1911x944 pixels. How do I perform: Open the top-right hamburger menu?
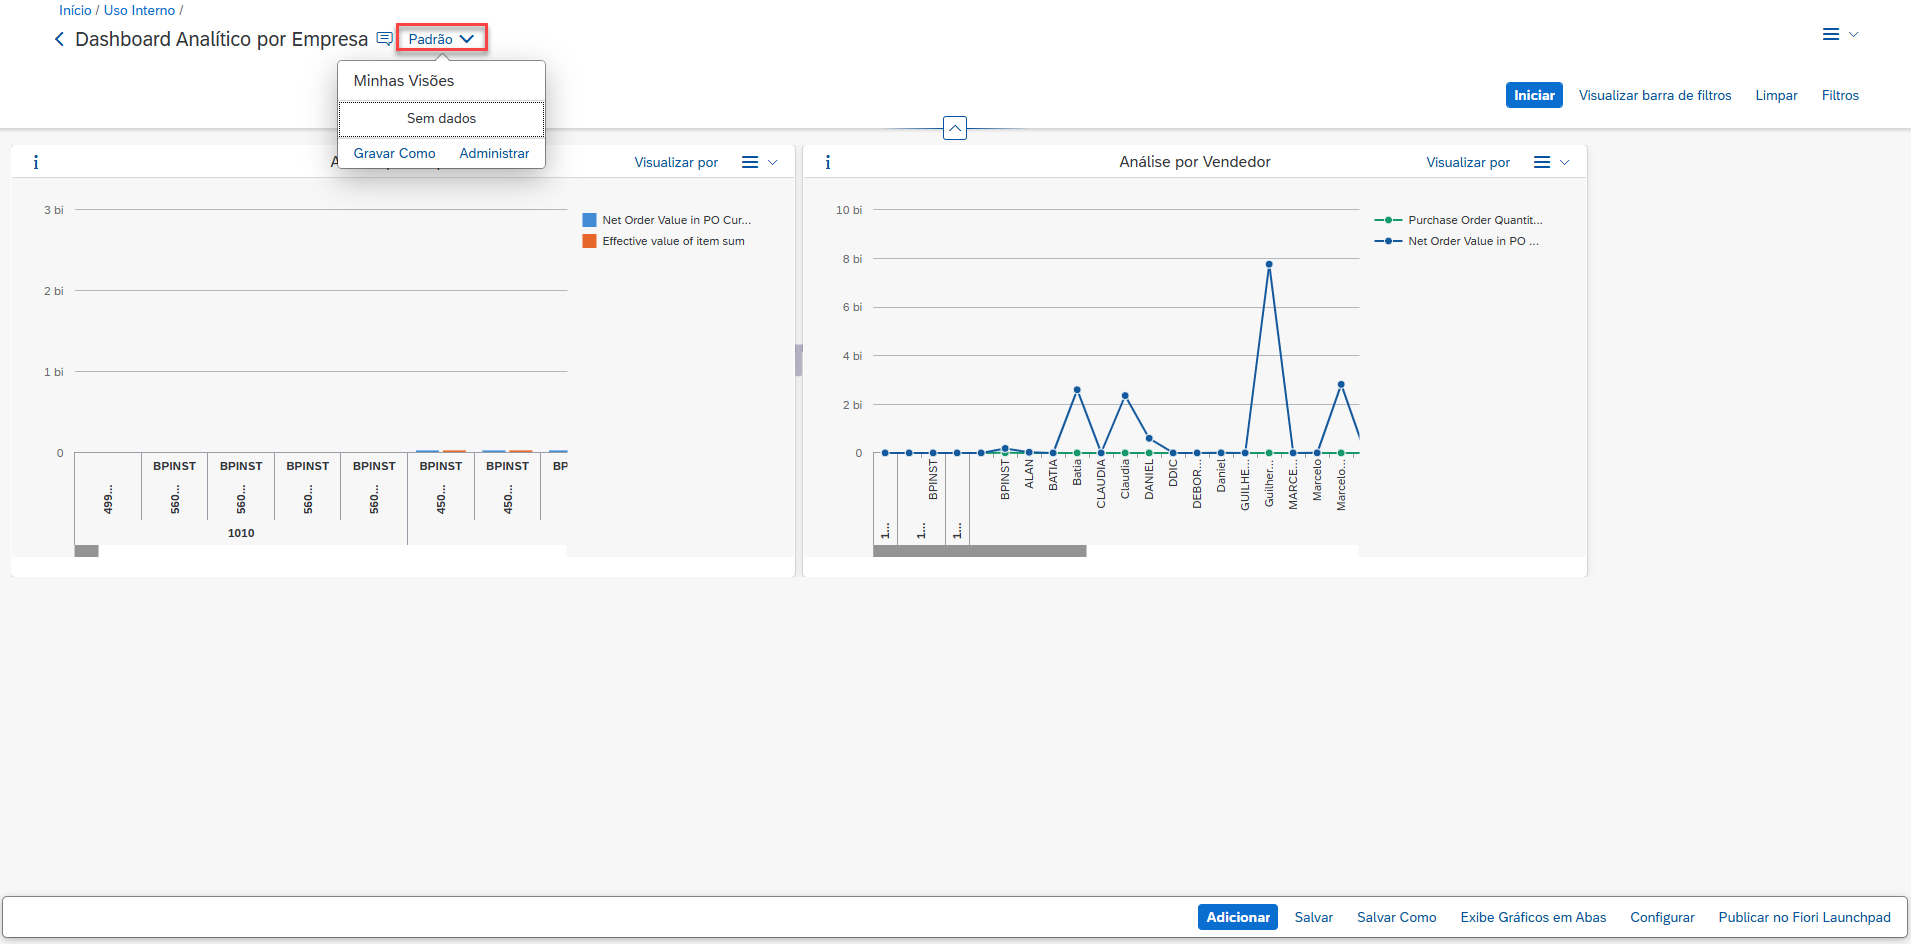[1831, 34]
